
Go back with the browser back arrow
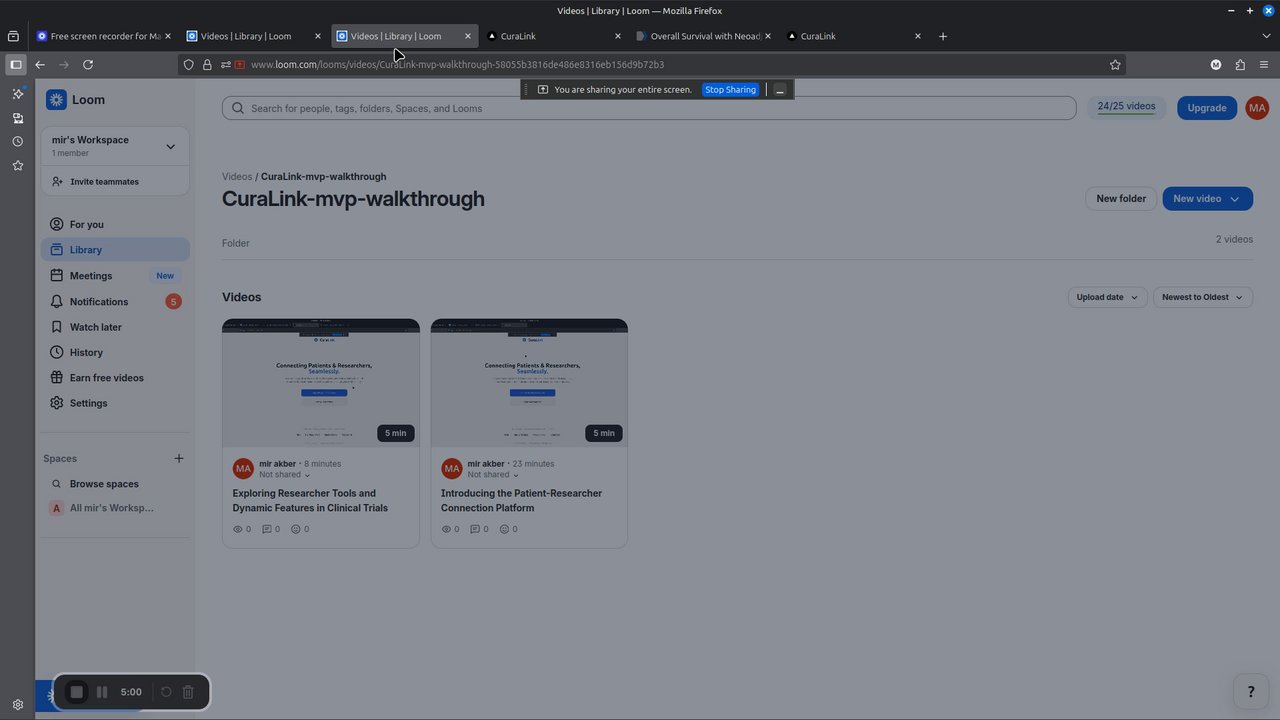(40, 64)
